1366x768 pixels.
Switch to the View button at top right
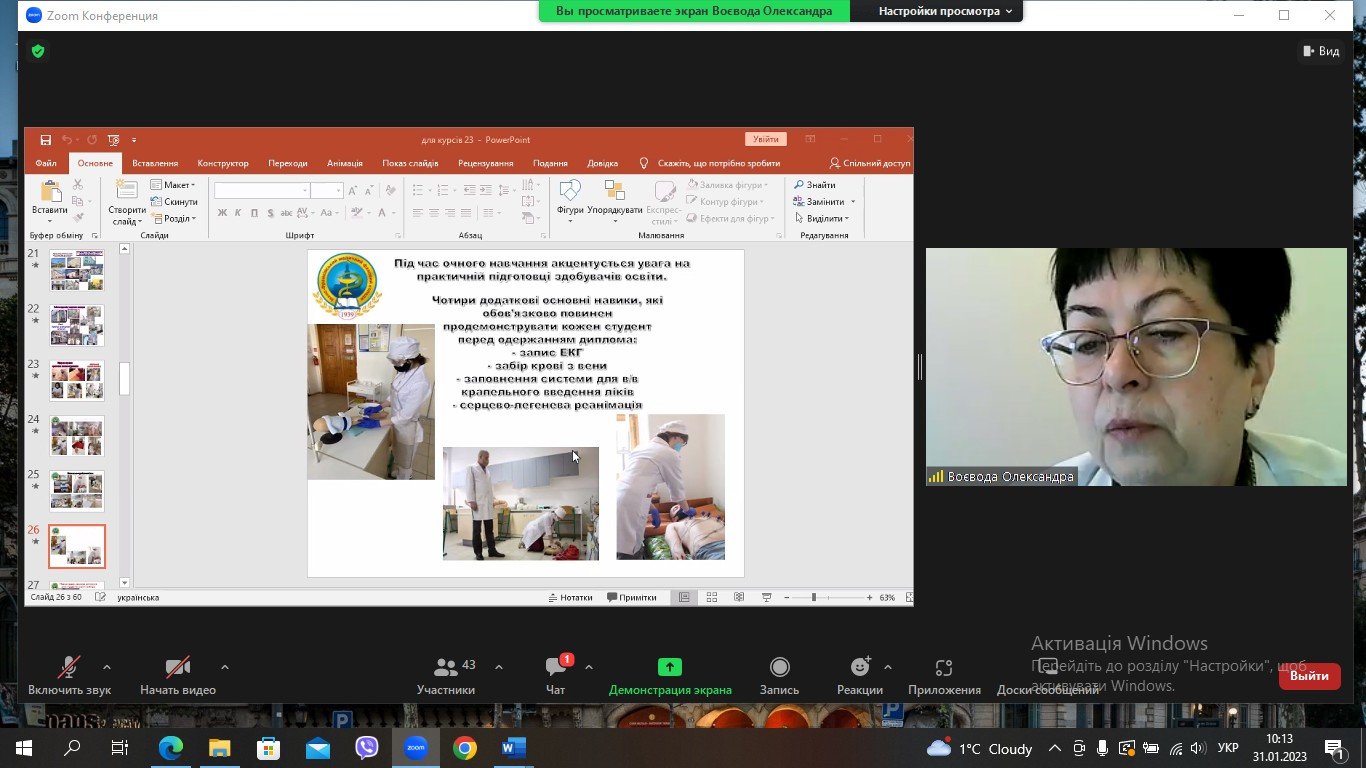[1320, 51]
